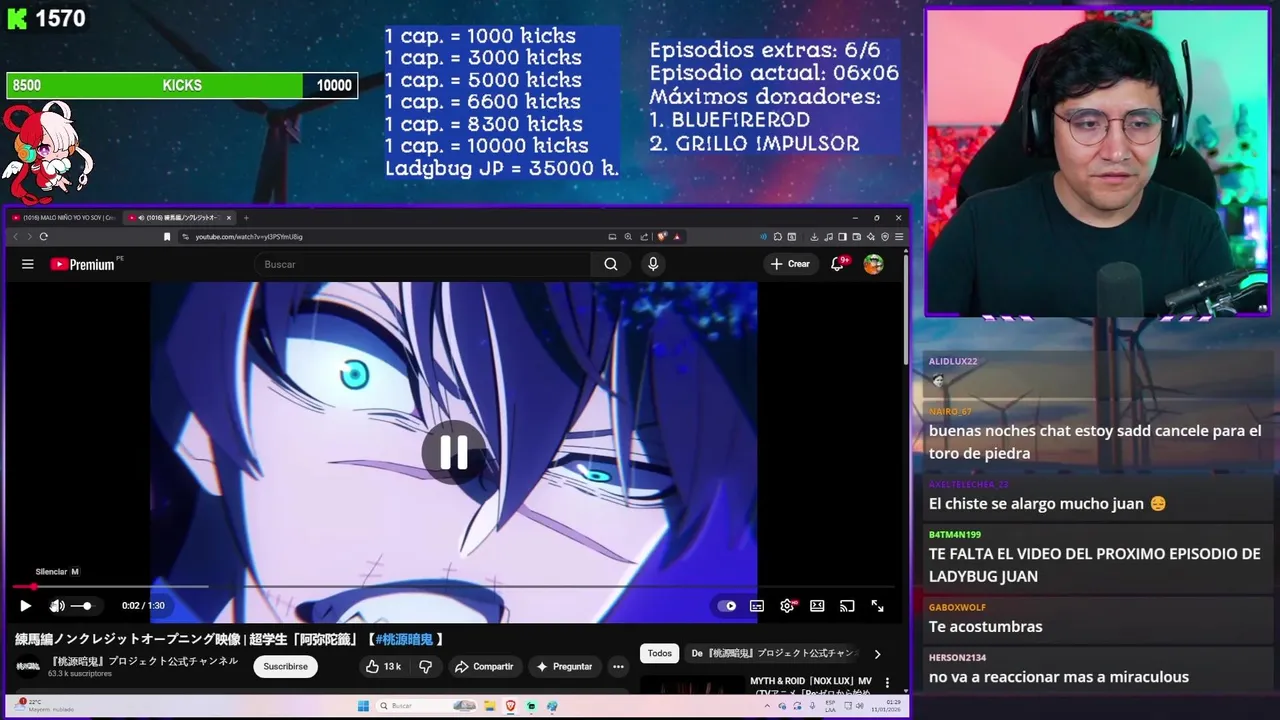Click chat username GABOXWOLF
Image resolution: width=1280 pixels, height=720 pixels.
point(957,607)
